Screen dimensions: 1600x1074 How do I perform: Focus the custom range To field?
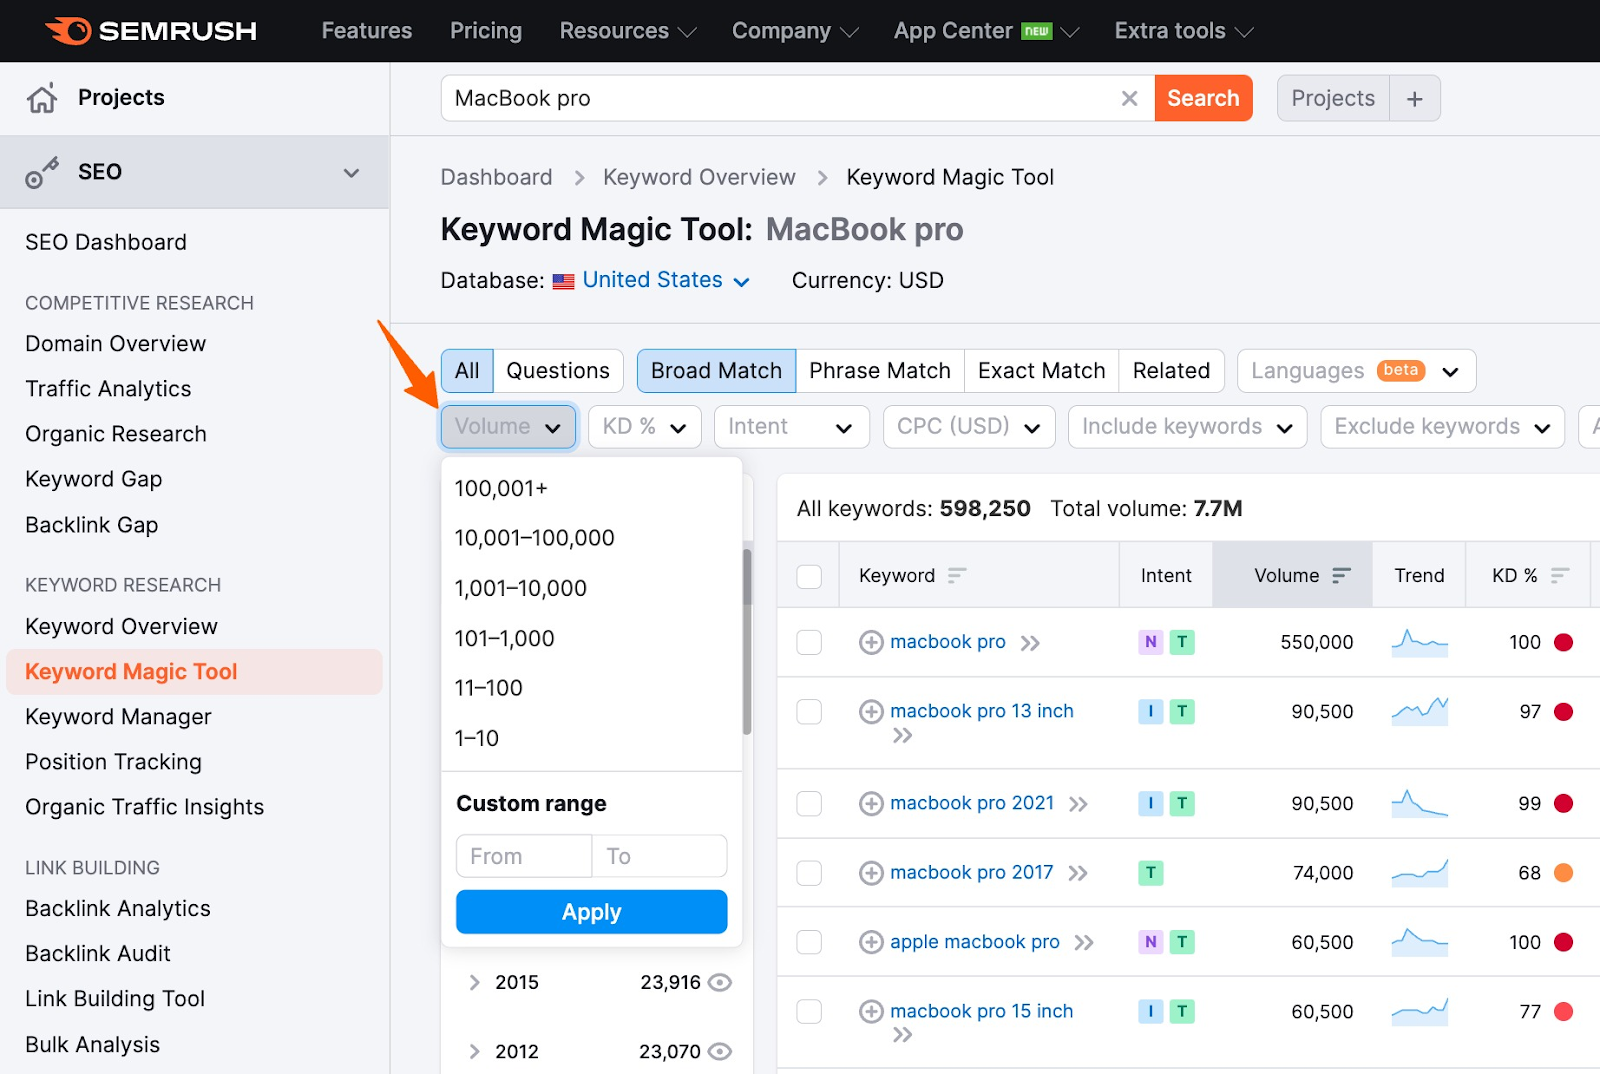(x=660, y=856)
